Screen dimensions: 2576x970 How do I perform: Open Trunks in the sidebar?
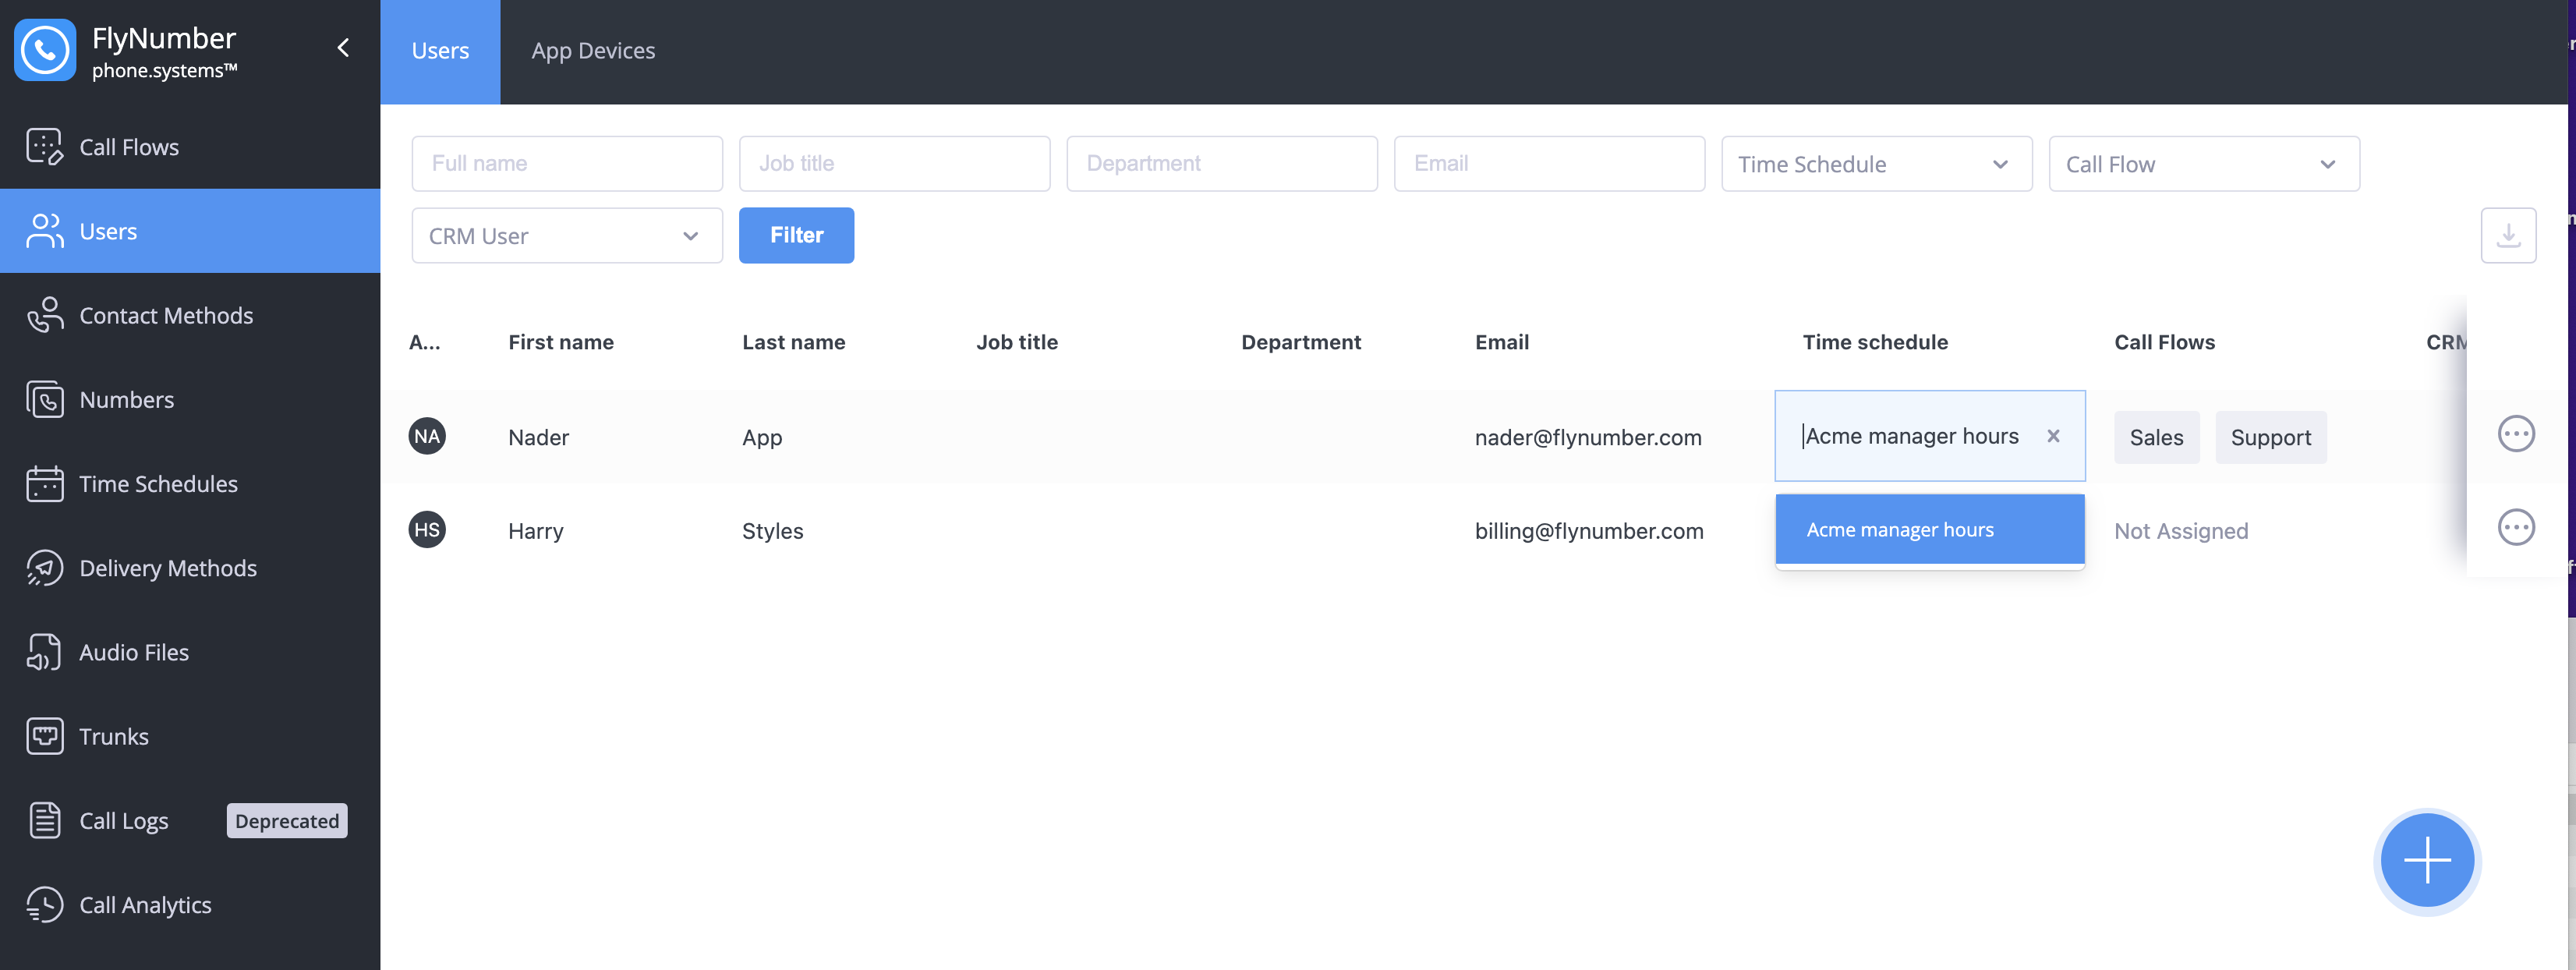click(x=190, y=736)
